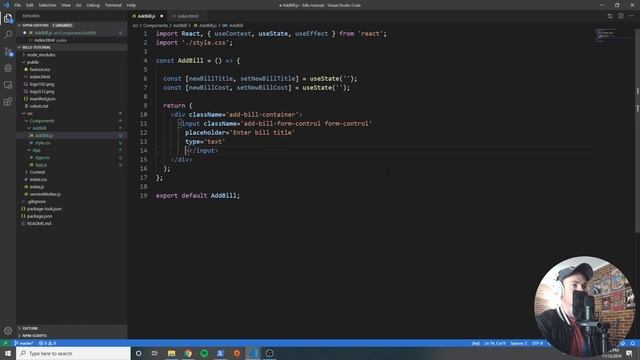Open the Help menu
The height and width of the screenshot is (360, 640).
(131, 5)
